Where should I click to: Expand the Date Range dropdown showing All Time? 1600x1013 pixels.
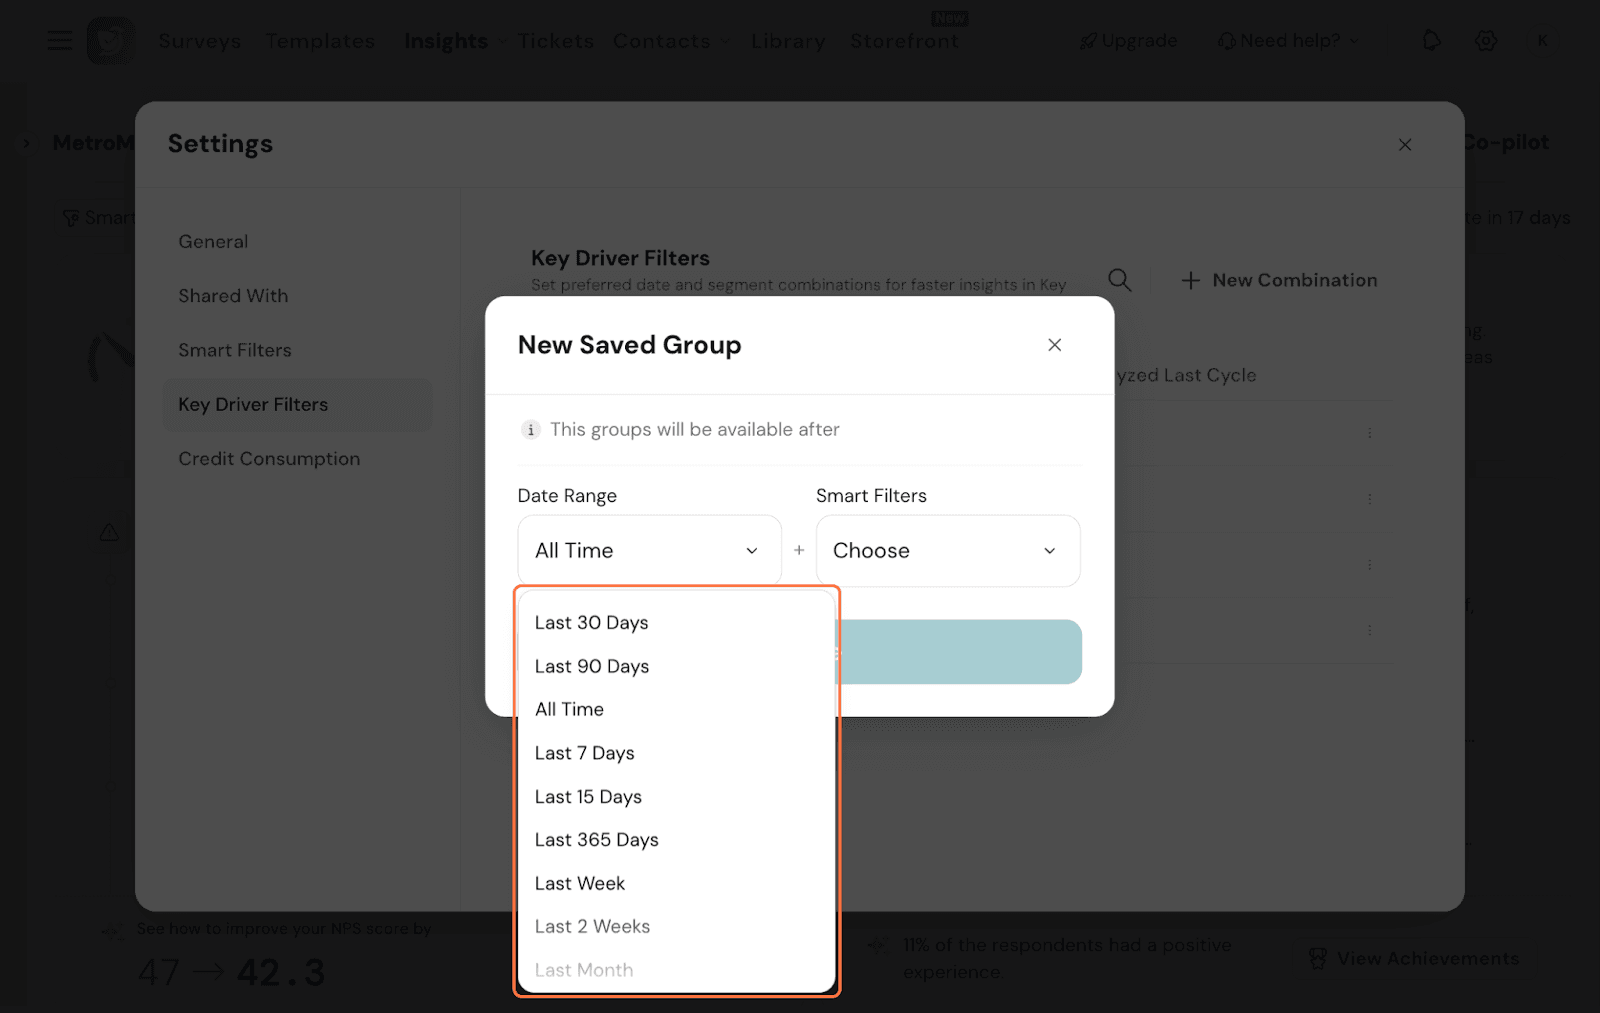coord(649,551)
